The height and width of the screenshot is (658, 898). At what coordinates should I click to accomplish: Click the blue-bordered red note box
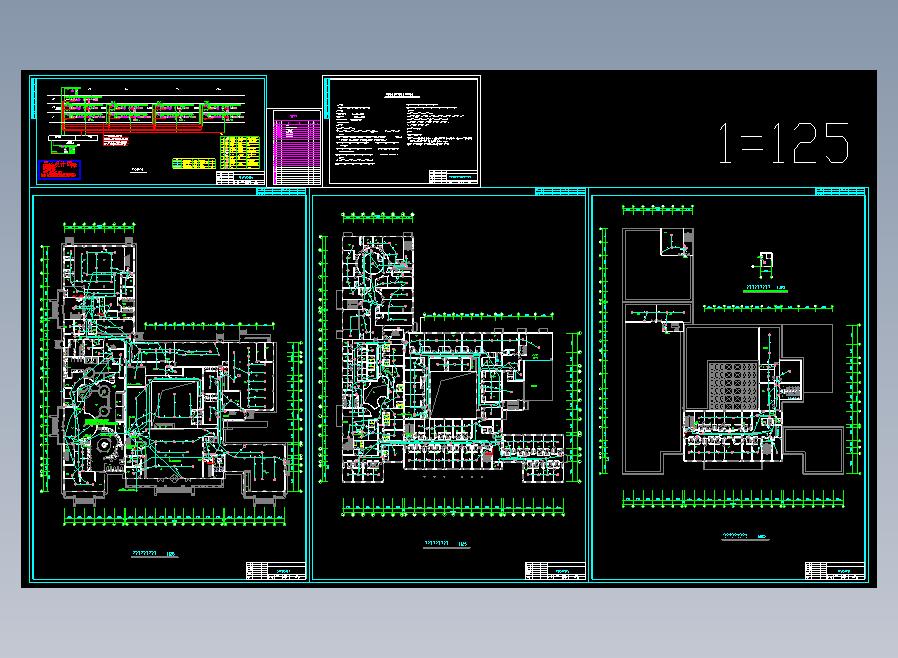coord(60,170)
